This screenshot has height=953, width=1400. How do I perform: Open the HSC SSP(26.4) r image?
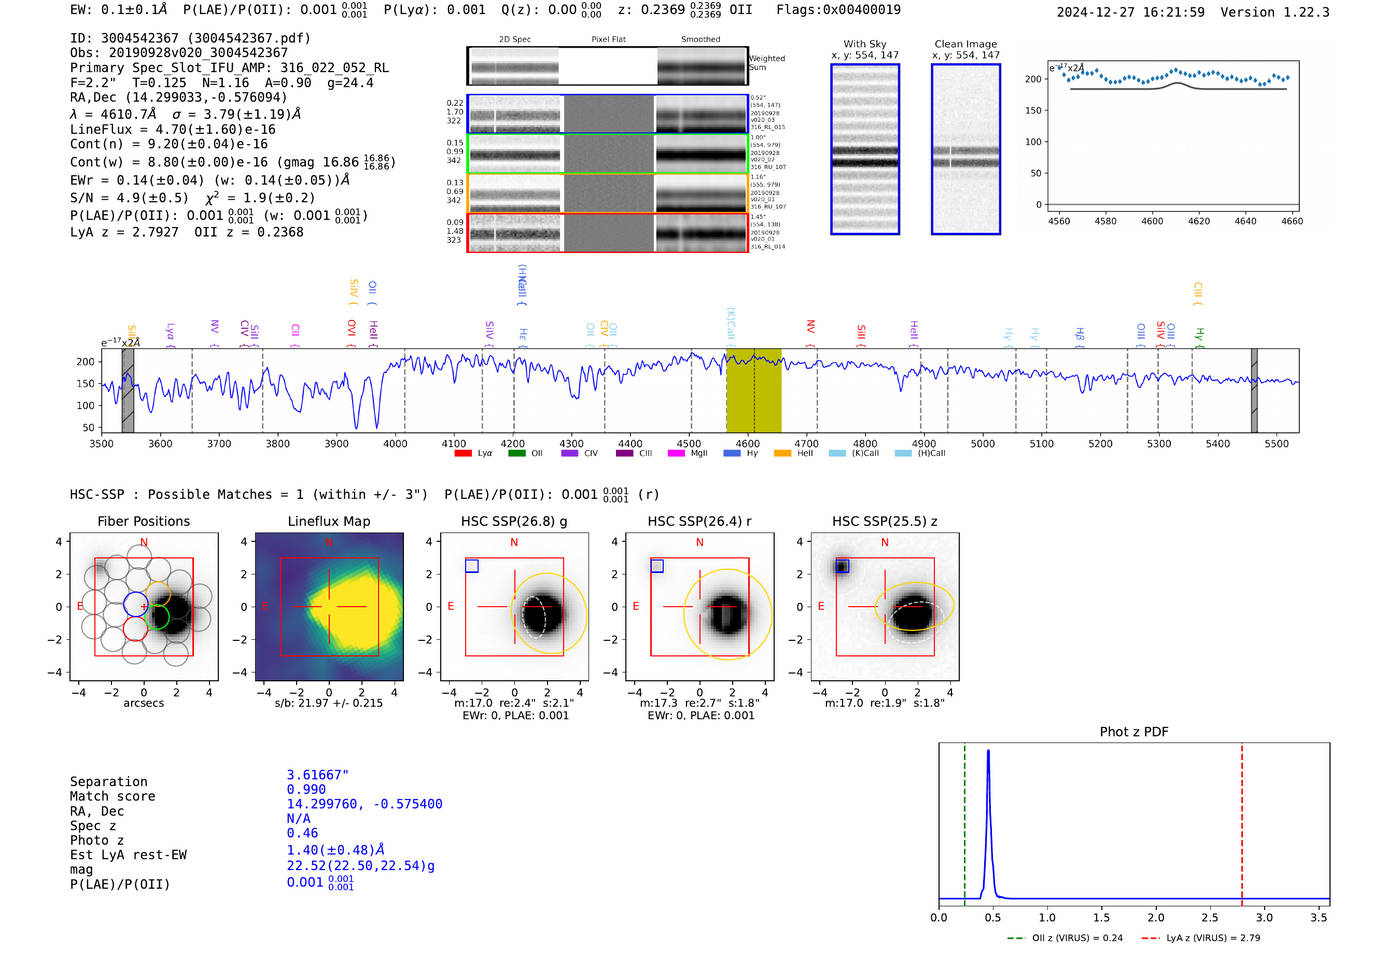click(x=700, y=607)
